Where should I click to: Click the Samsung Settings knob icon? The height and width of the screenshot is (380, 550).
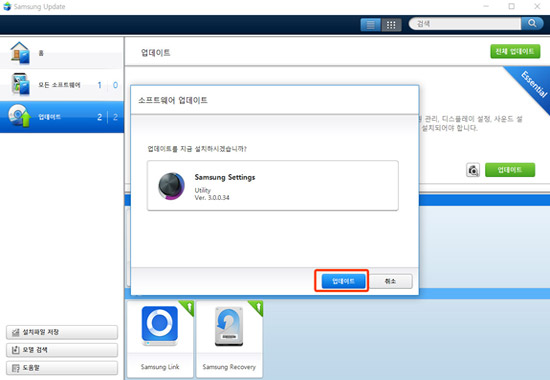click(171, 186)
